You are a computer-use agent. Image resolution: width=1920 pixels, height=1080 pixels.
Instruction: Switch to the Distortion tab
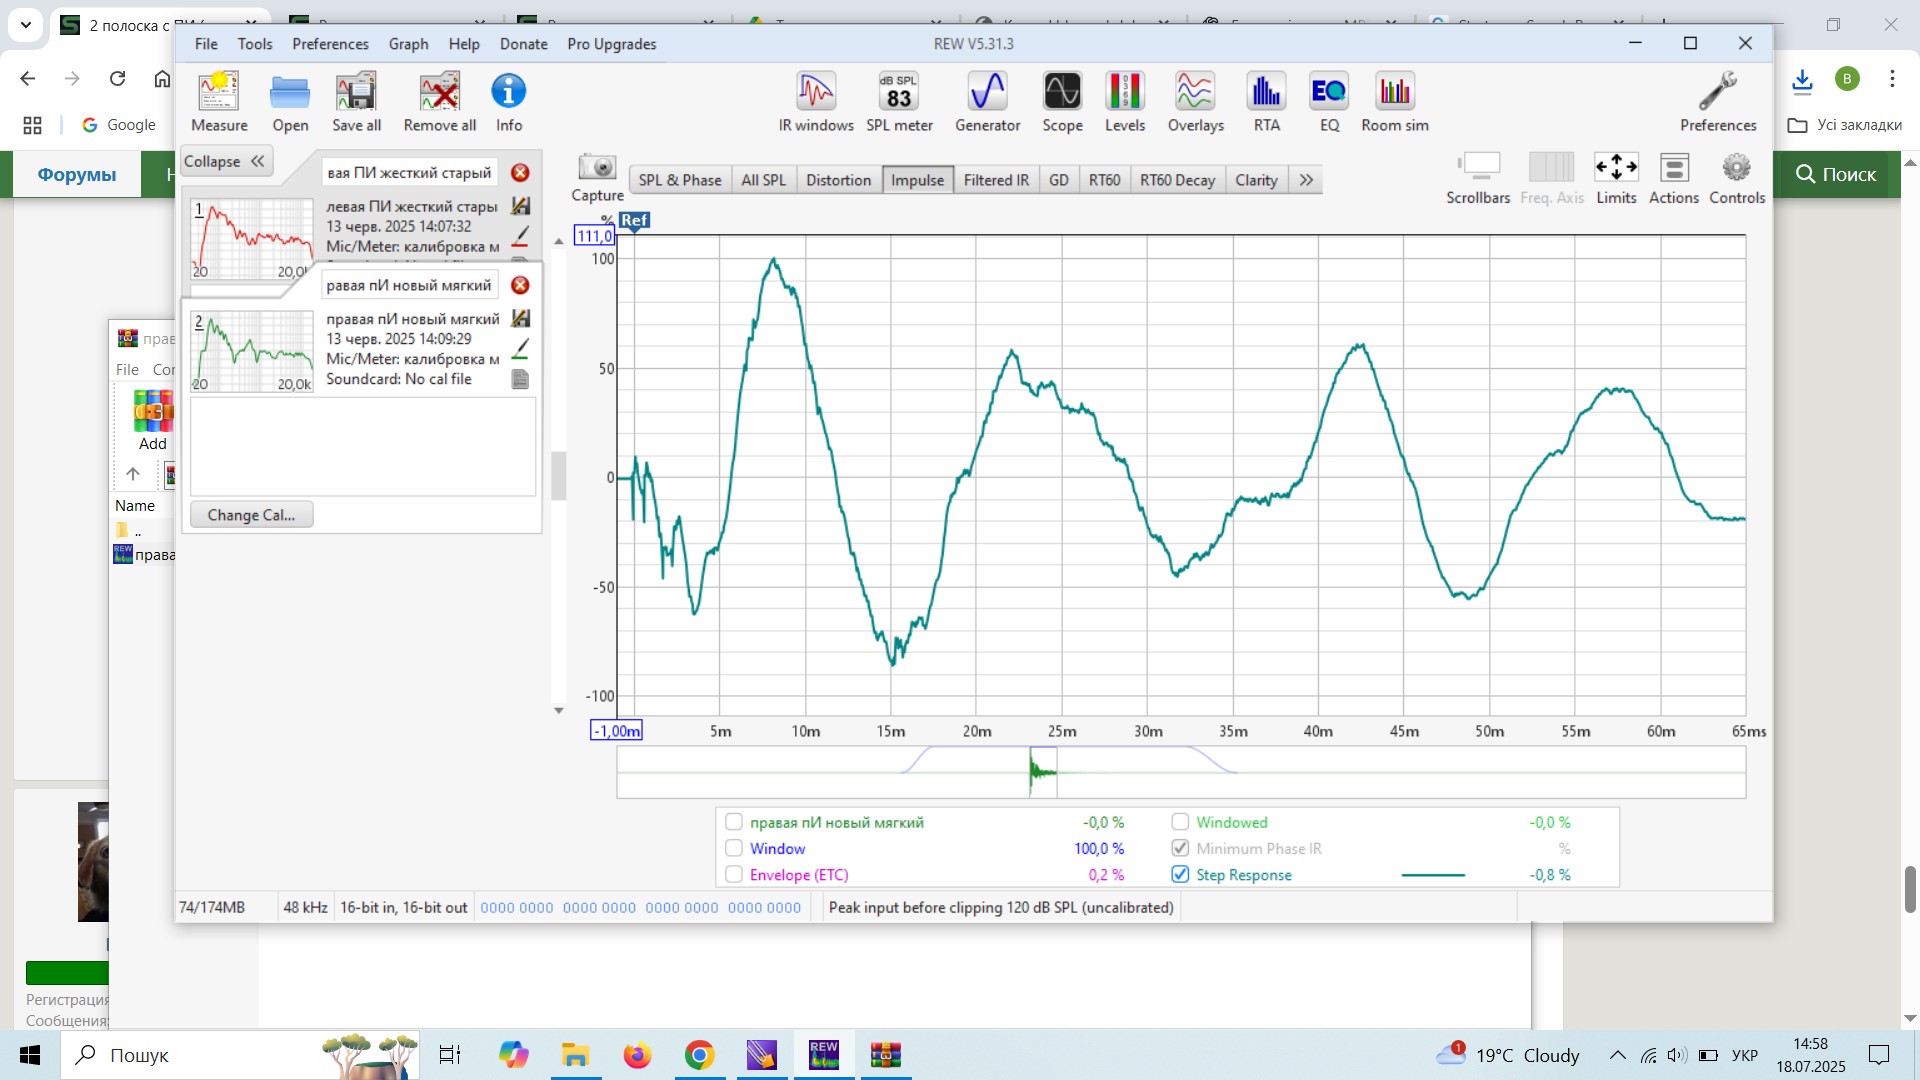tap(838, 180)
